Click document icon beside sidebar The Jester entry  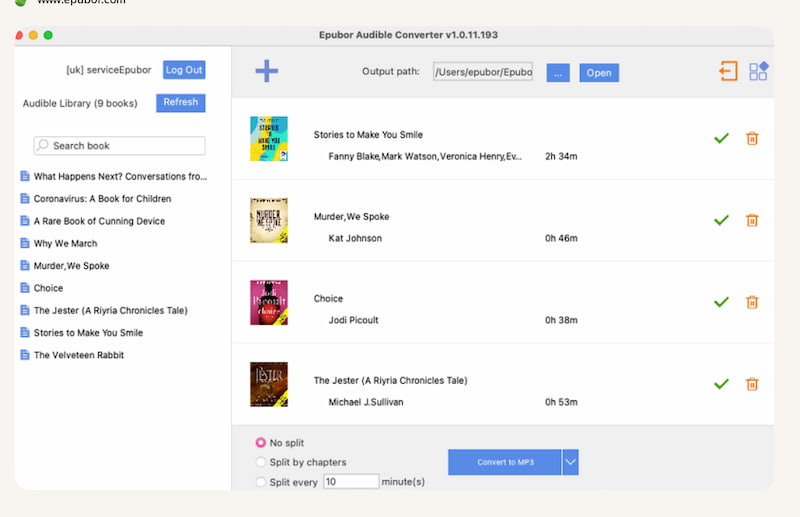coord(24,310)
